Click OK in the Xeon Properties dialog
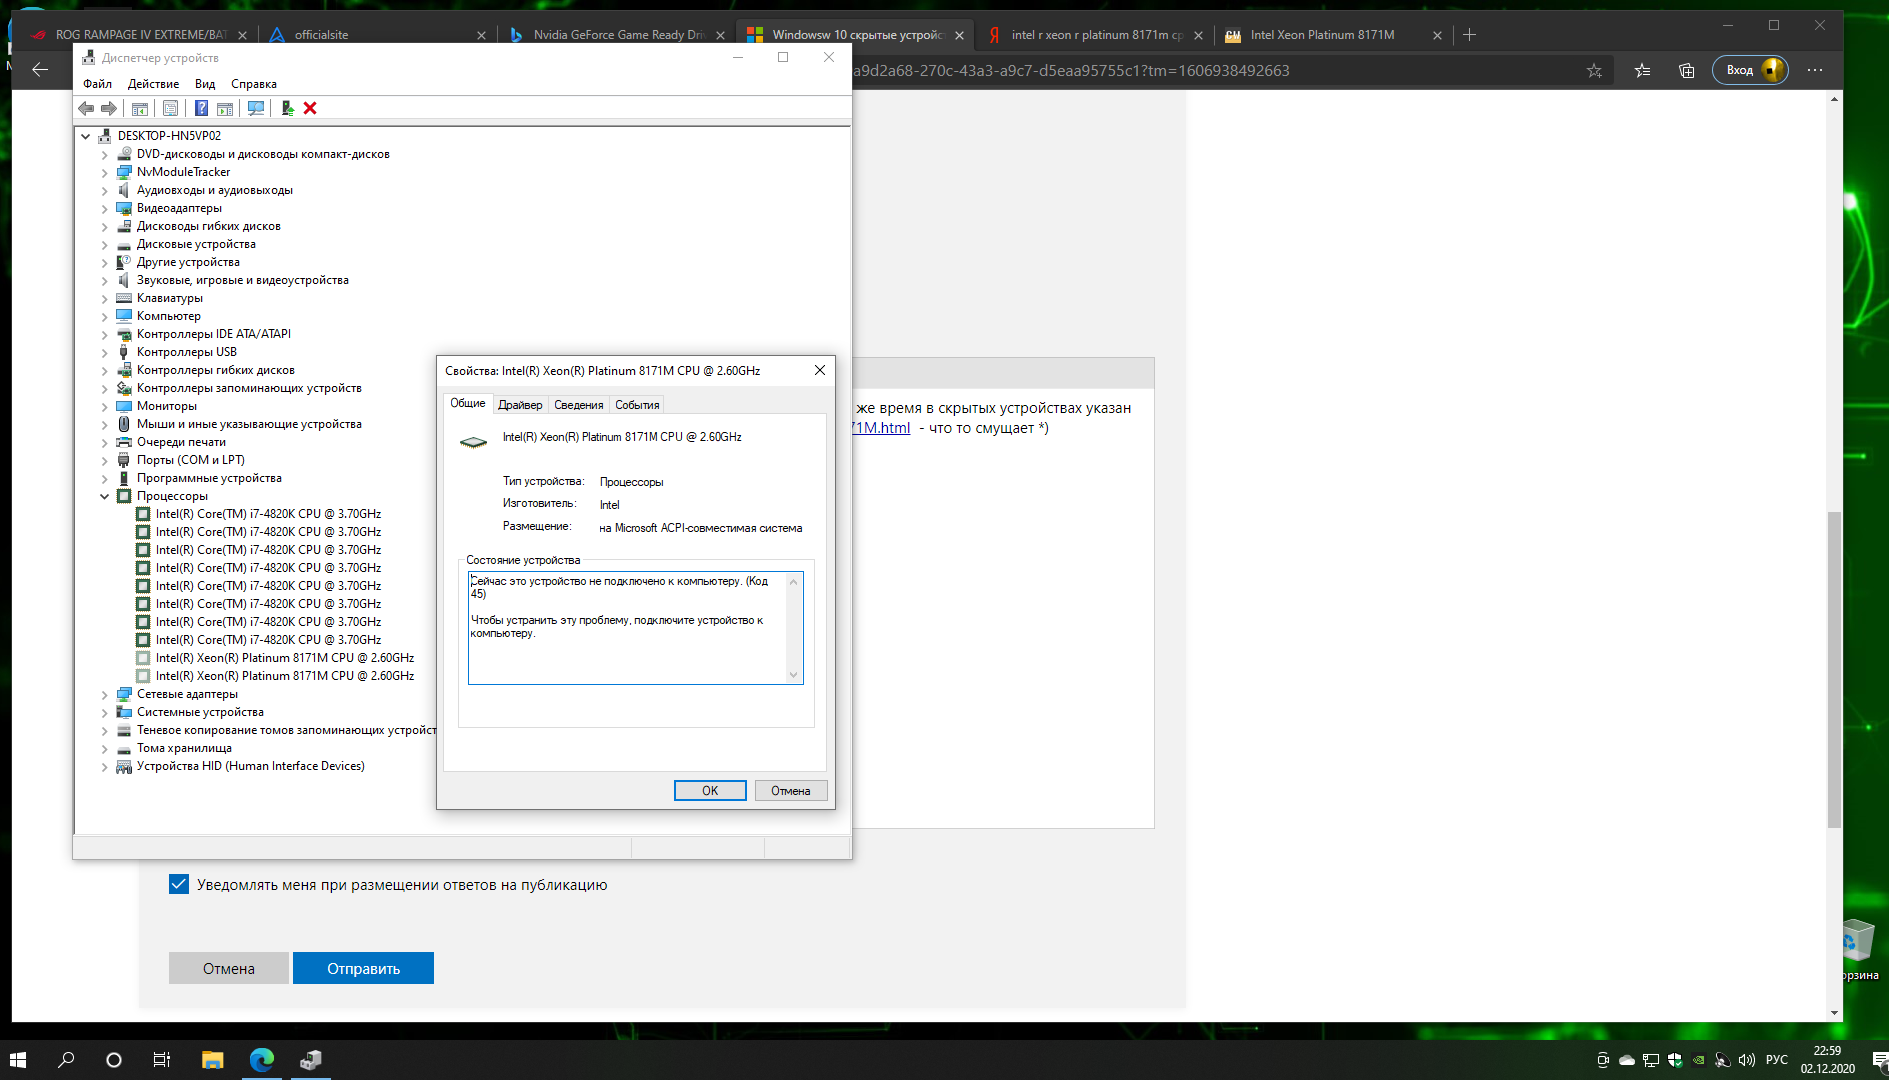 point(710,791)
